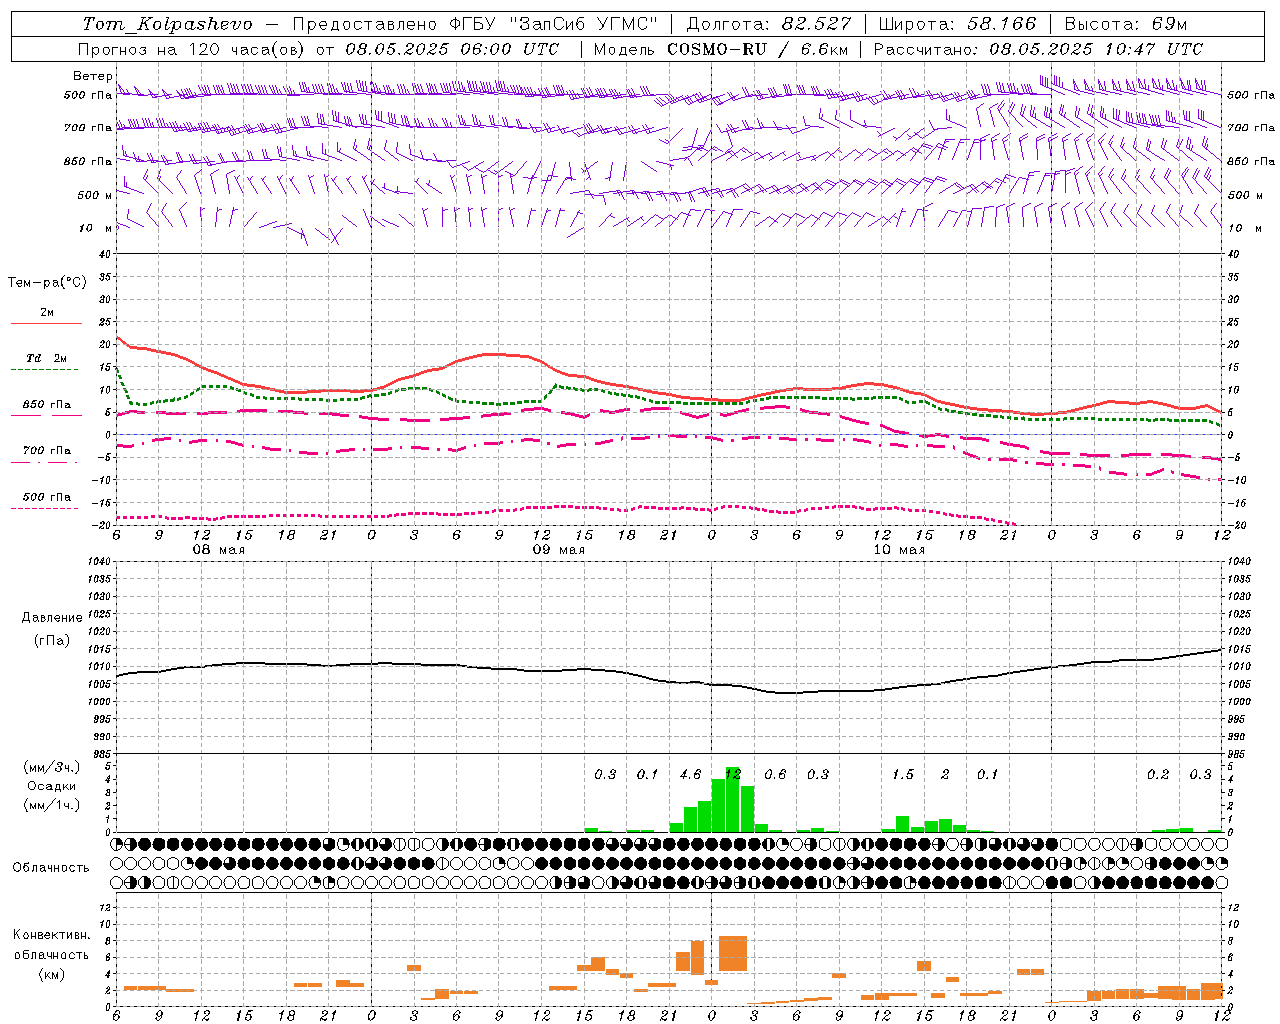Viewport: 1280px width, 1024px height.
Task: Select the 'Широта: 58.166' header field
Action: 958,24
